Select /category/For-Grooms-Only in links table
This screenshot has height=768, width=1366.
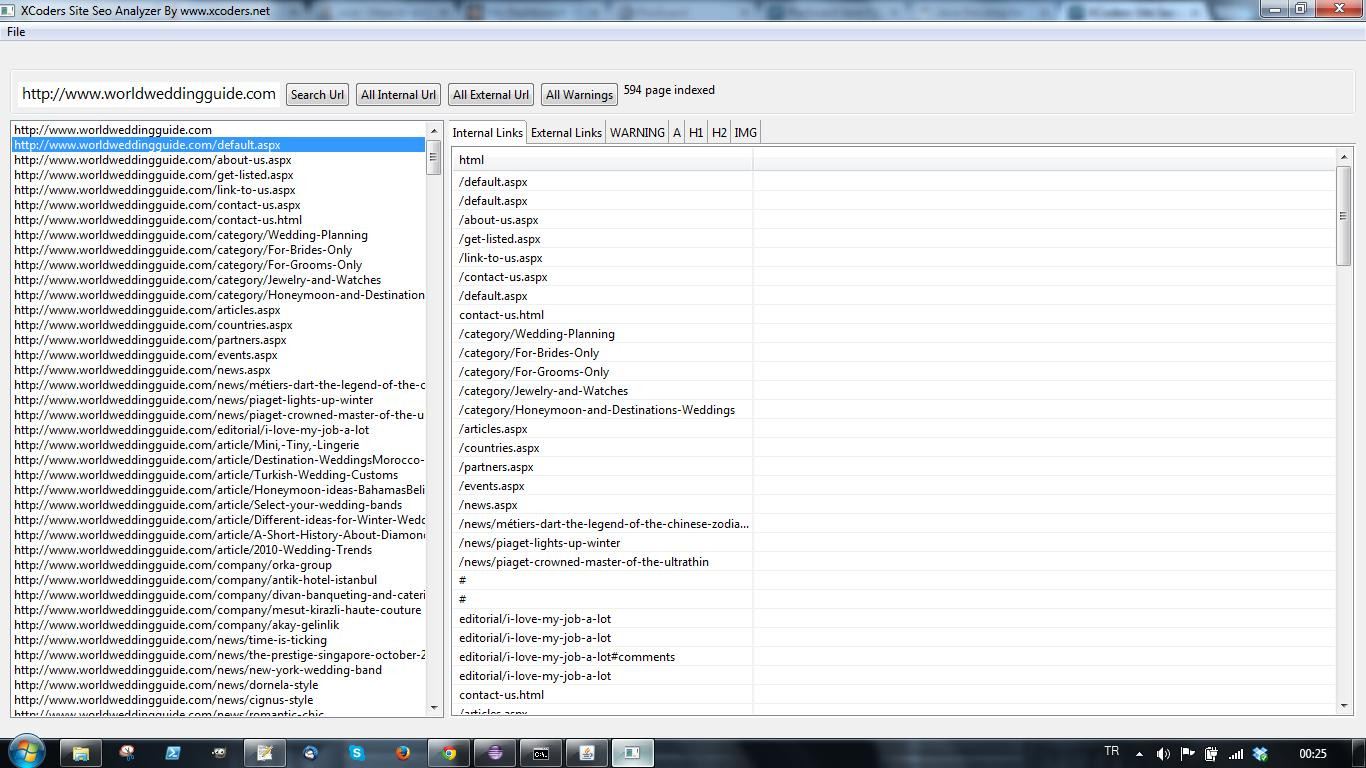tap(894, 372)
